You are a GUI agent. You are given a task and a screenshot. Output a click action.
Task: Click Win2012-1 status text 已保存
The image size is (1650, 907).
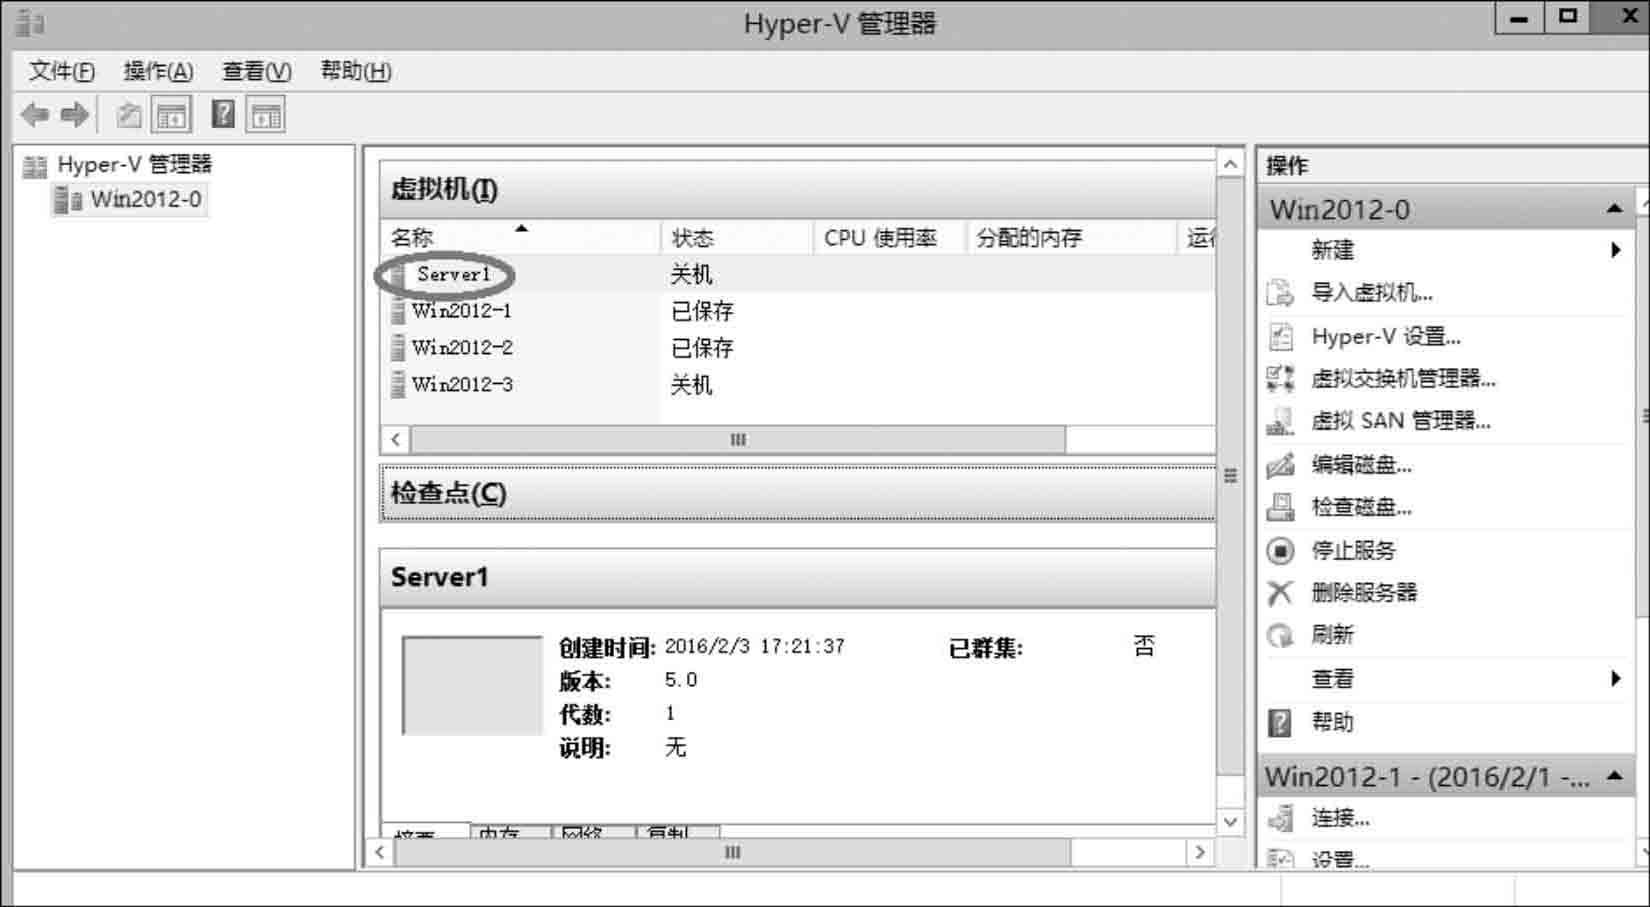click(702, 311)
